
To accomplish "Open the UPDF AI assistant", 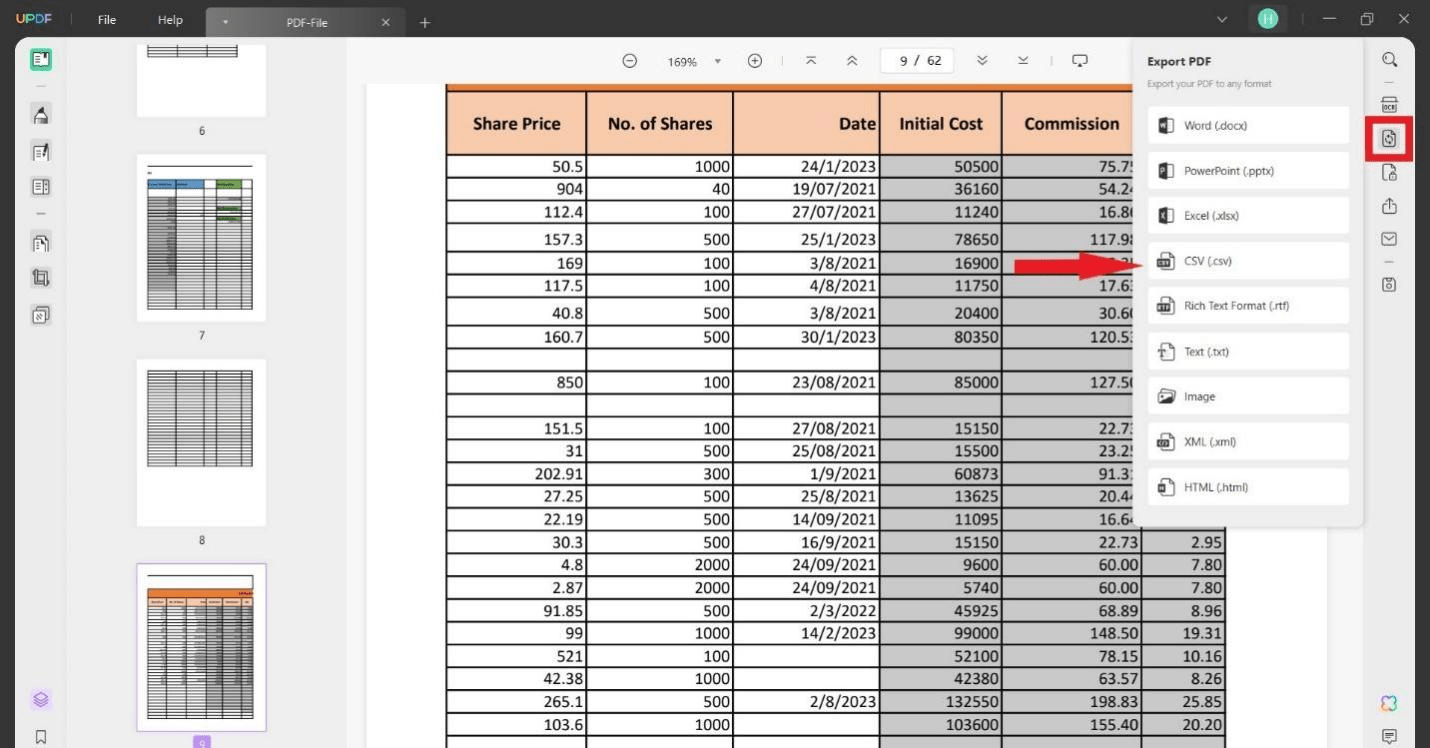I will 1389,703.
